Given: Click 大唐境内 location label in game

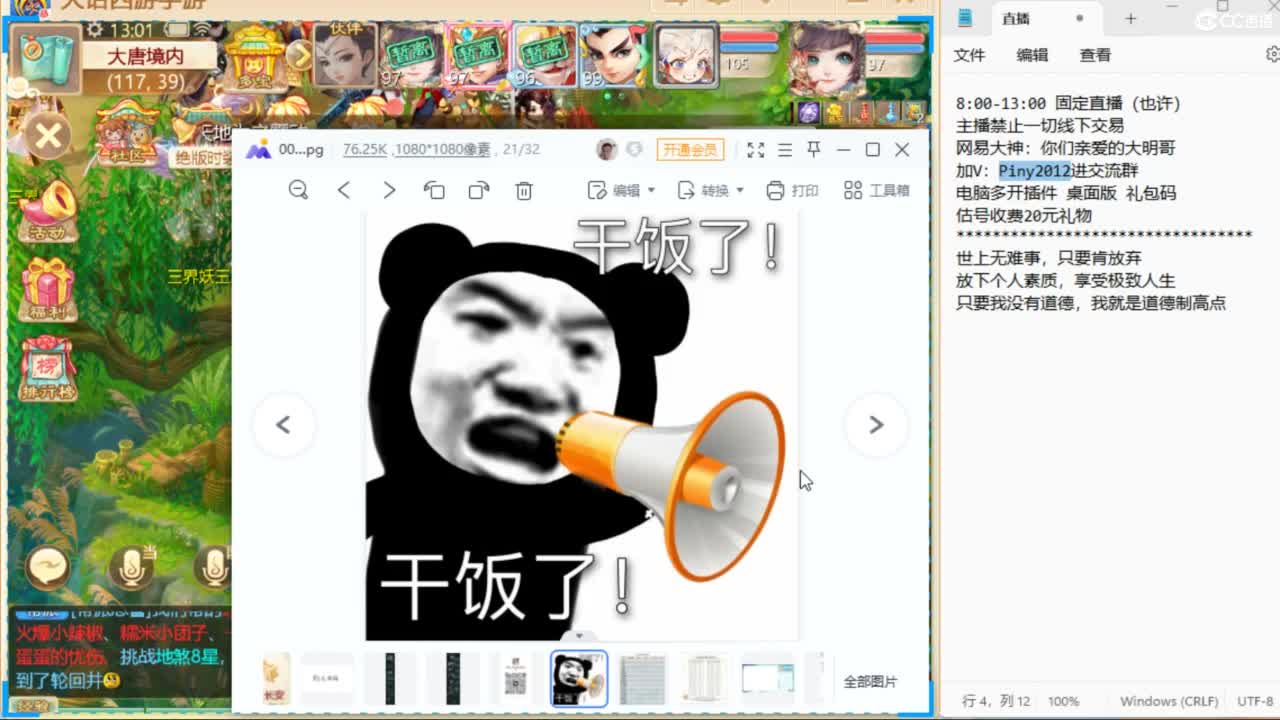Looking at the screenshot, I should coord(146,57).
